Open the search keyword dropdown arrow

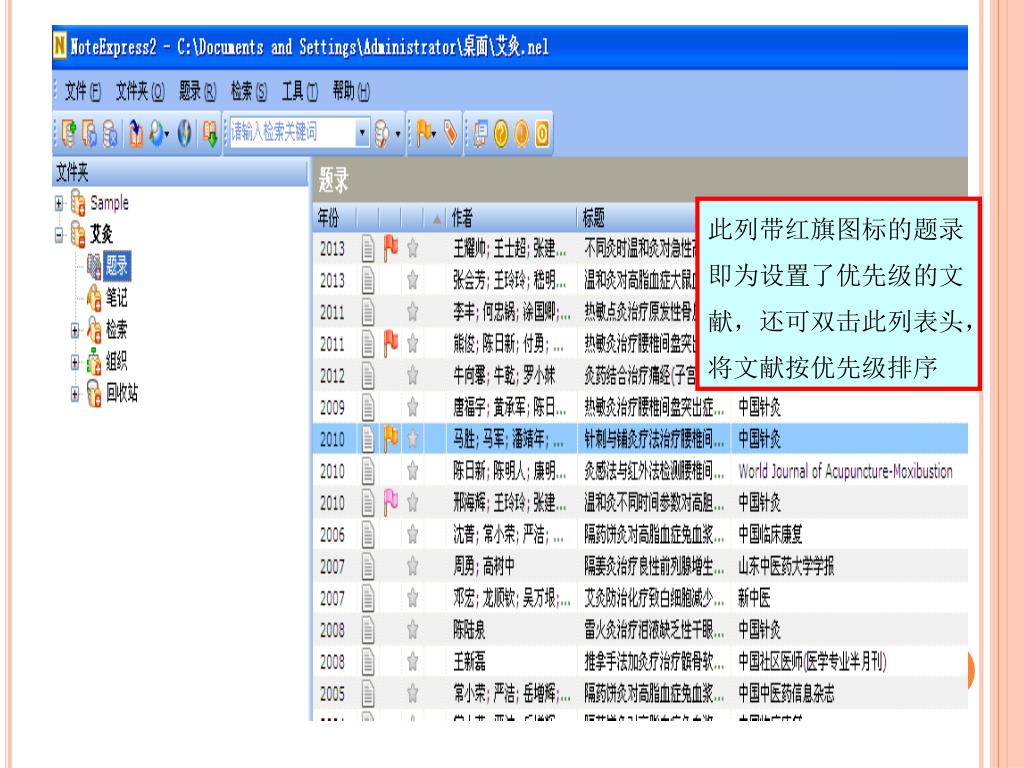362,133
